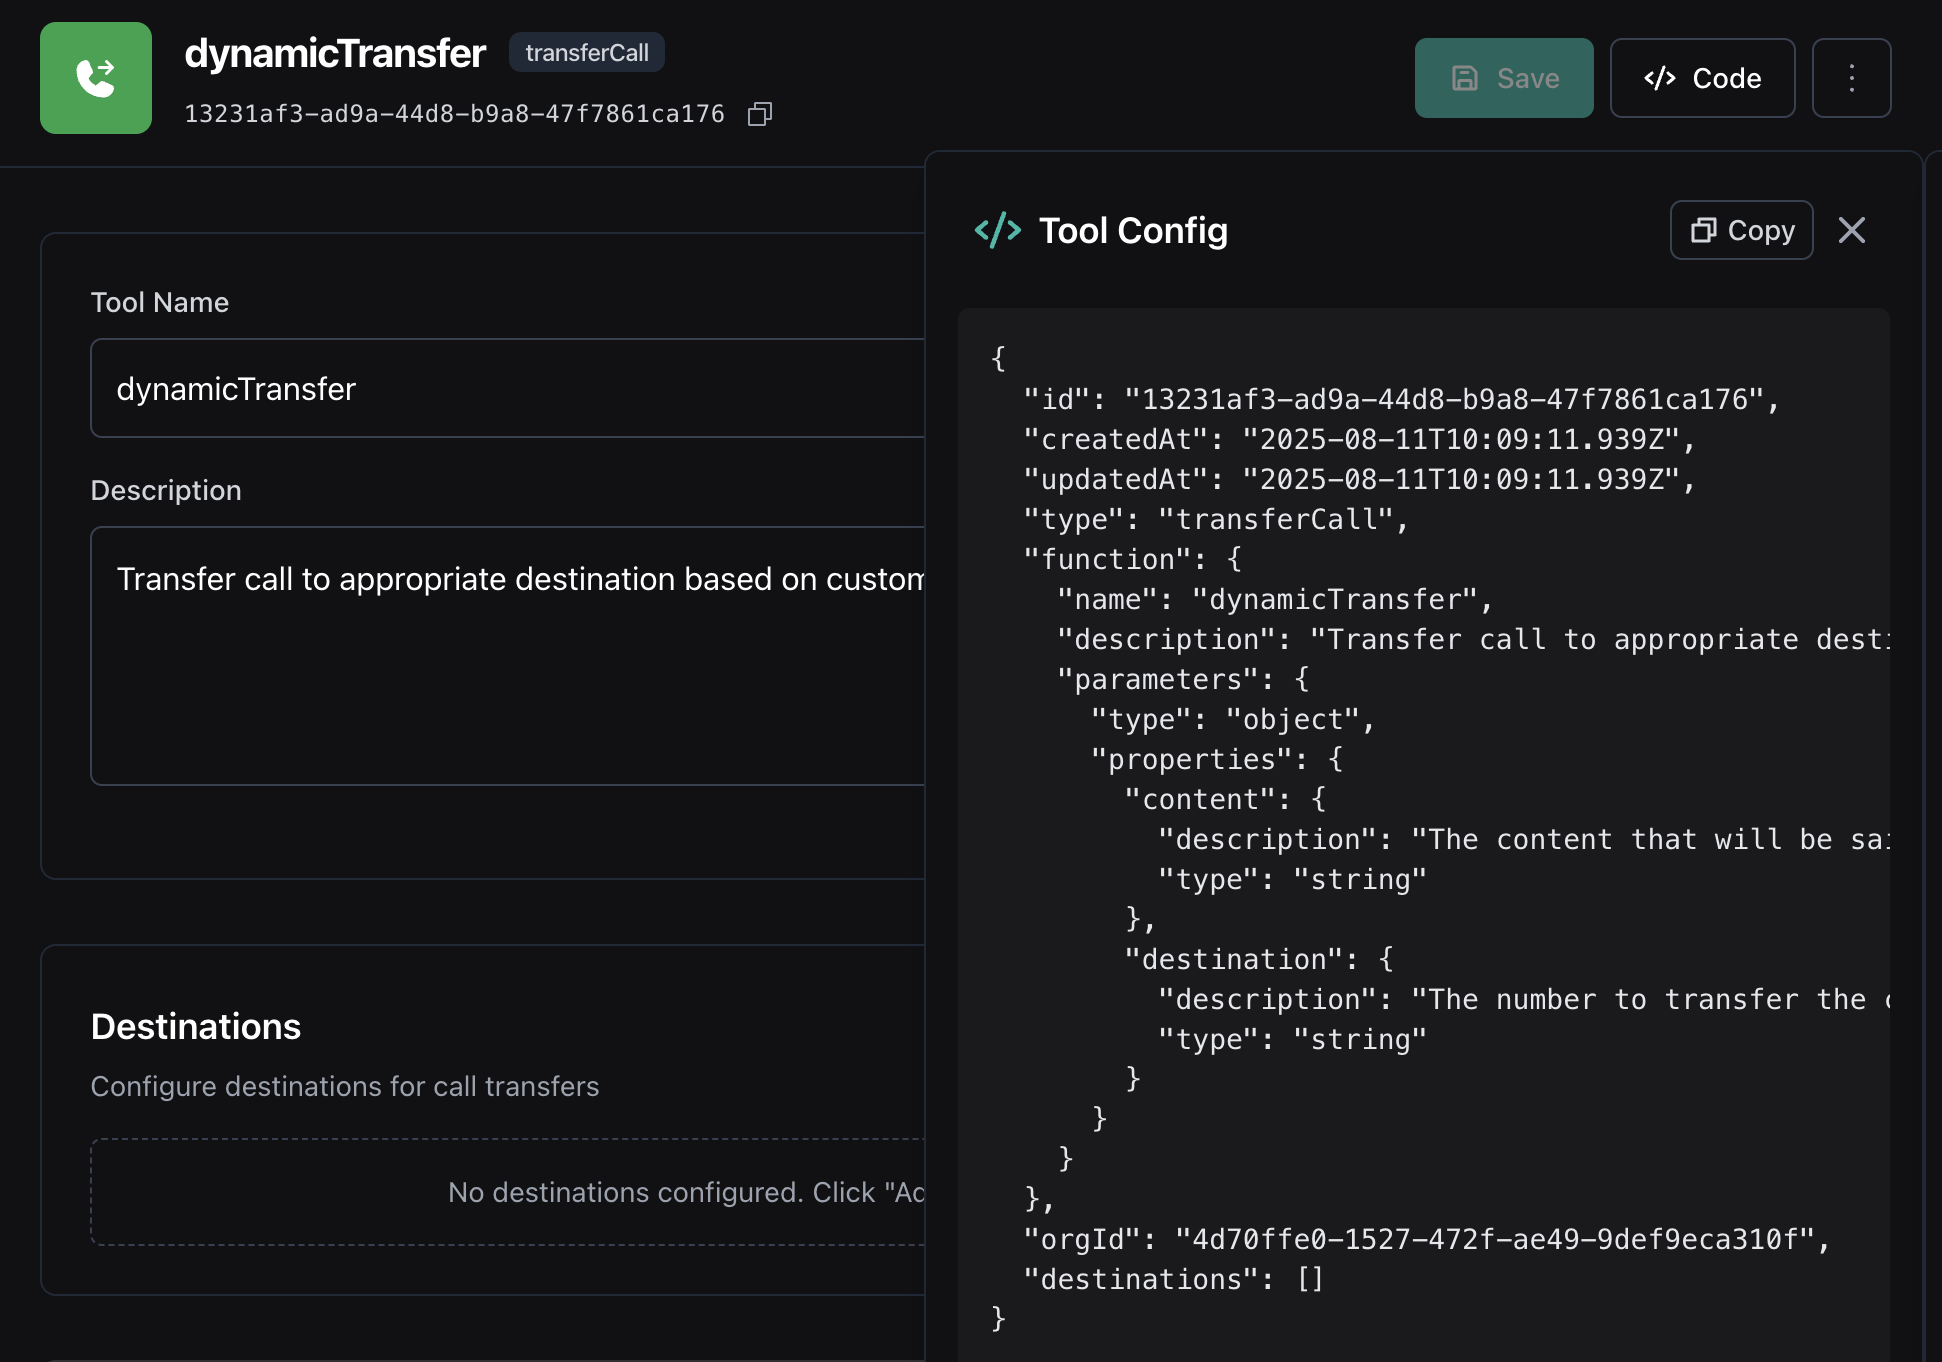Viewport: 1942px width, 1362px height.
Task: Click the "createdAt" line in JSON config
Action: 1357,439
